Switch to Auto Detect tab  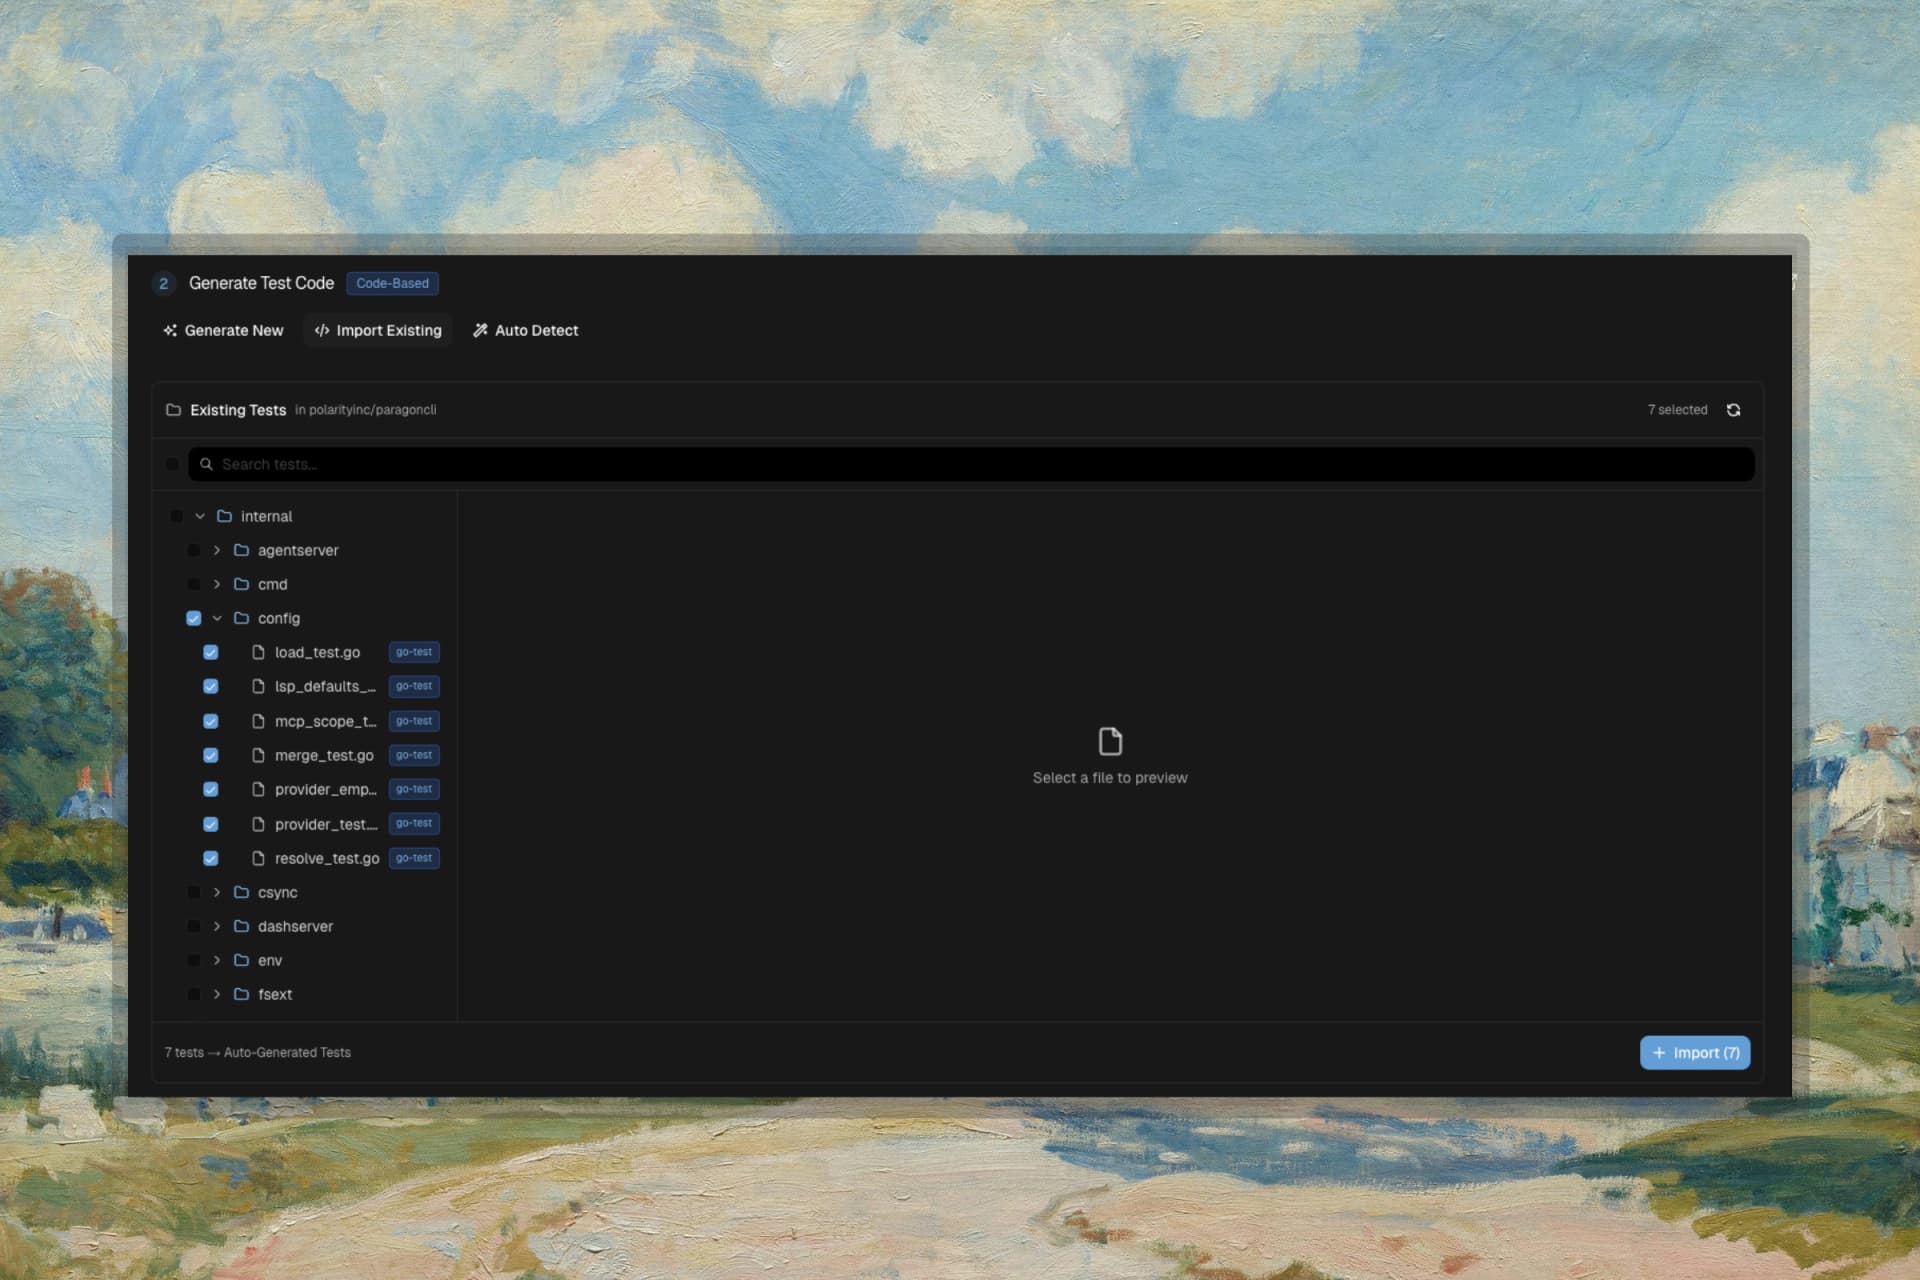click(x=525, y=330)
